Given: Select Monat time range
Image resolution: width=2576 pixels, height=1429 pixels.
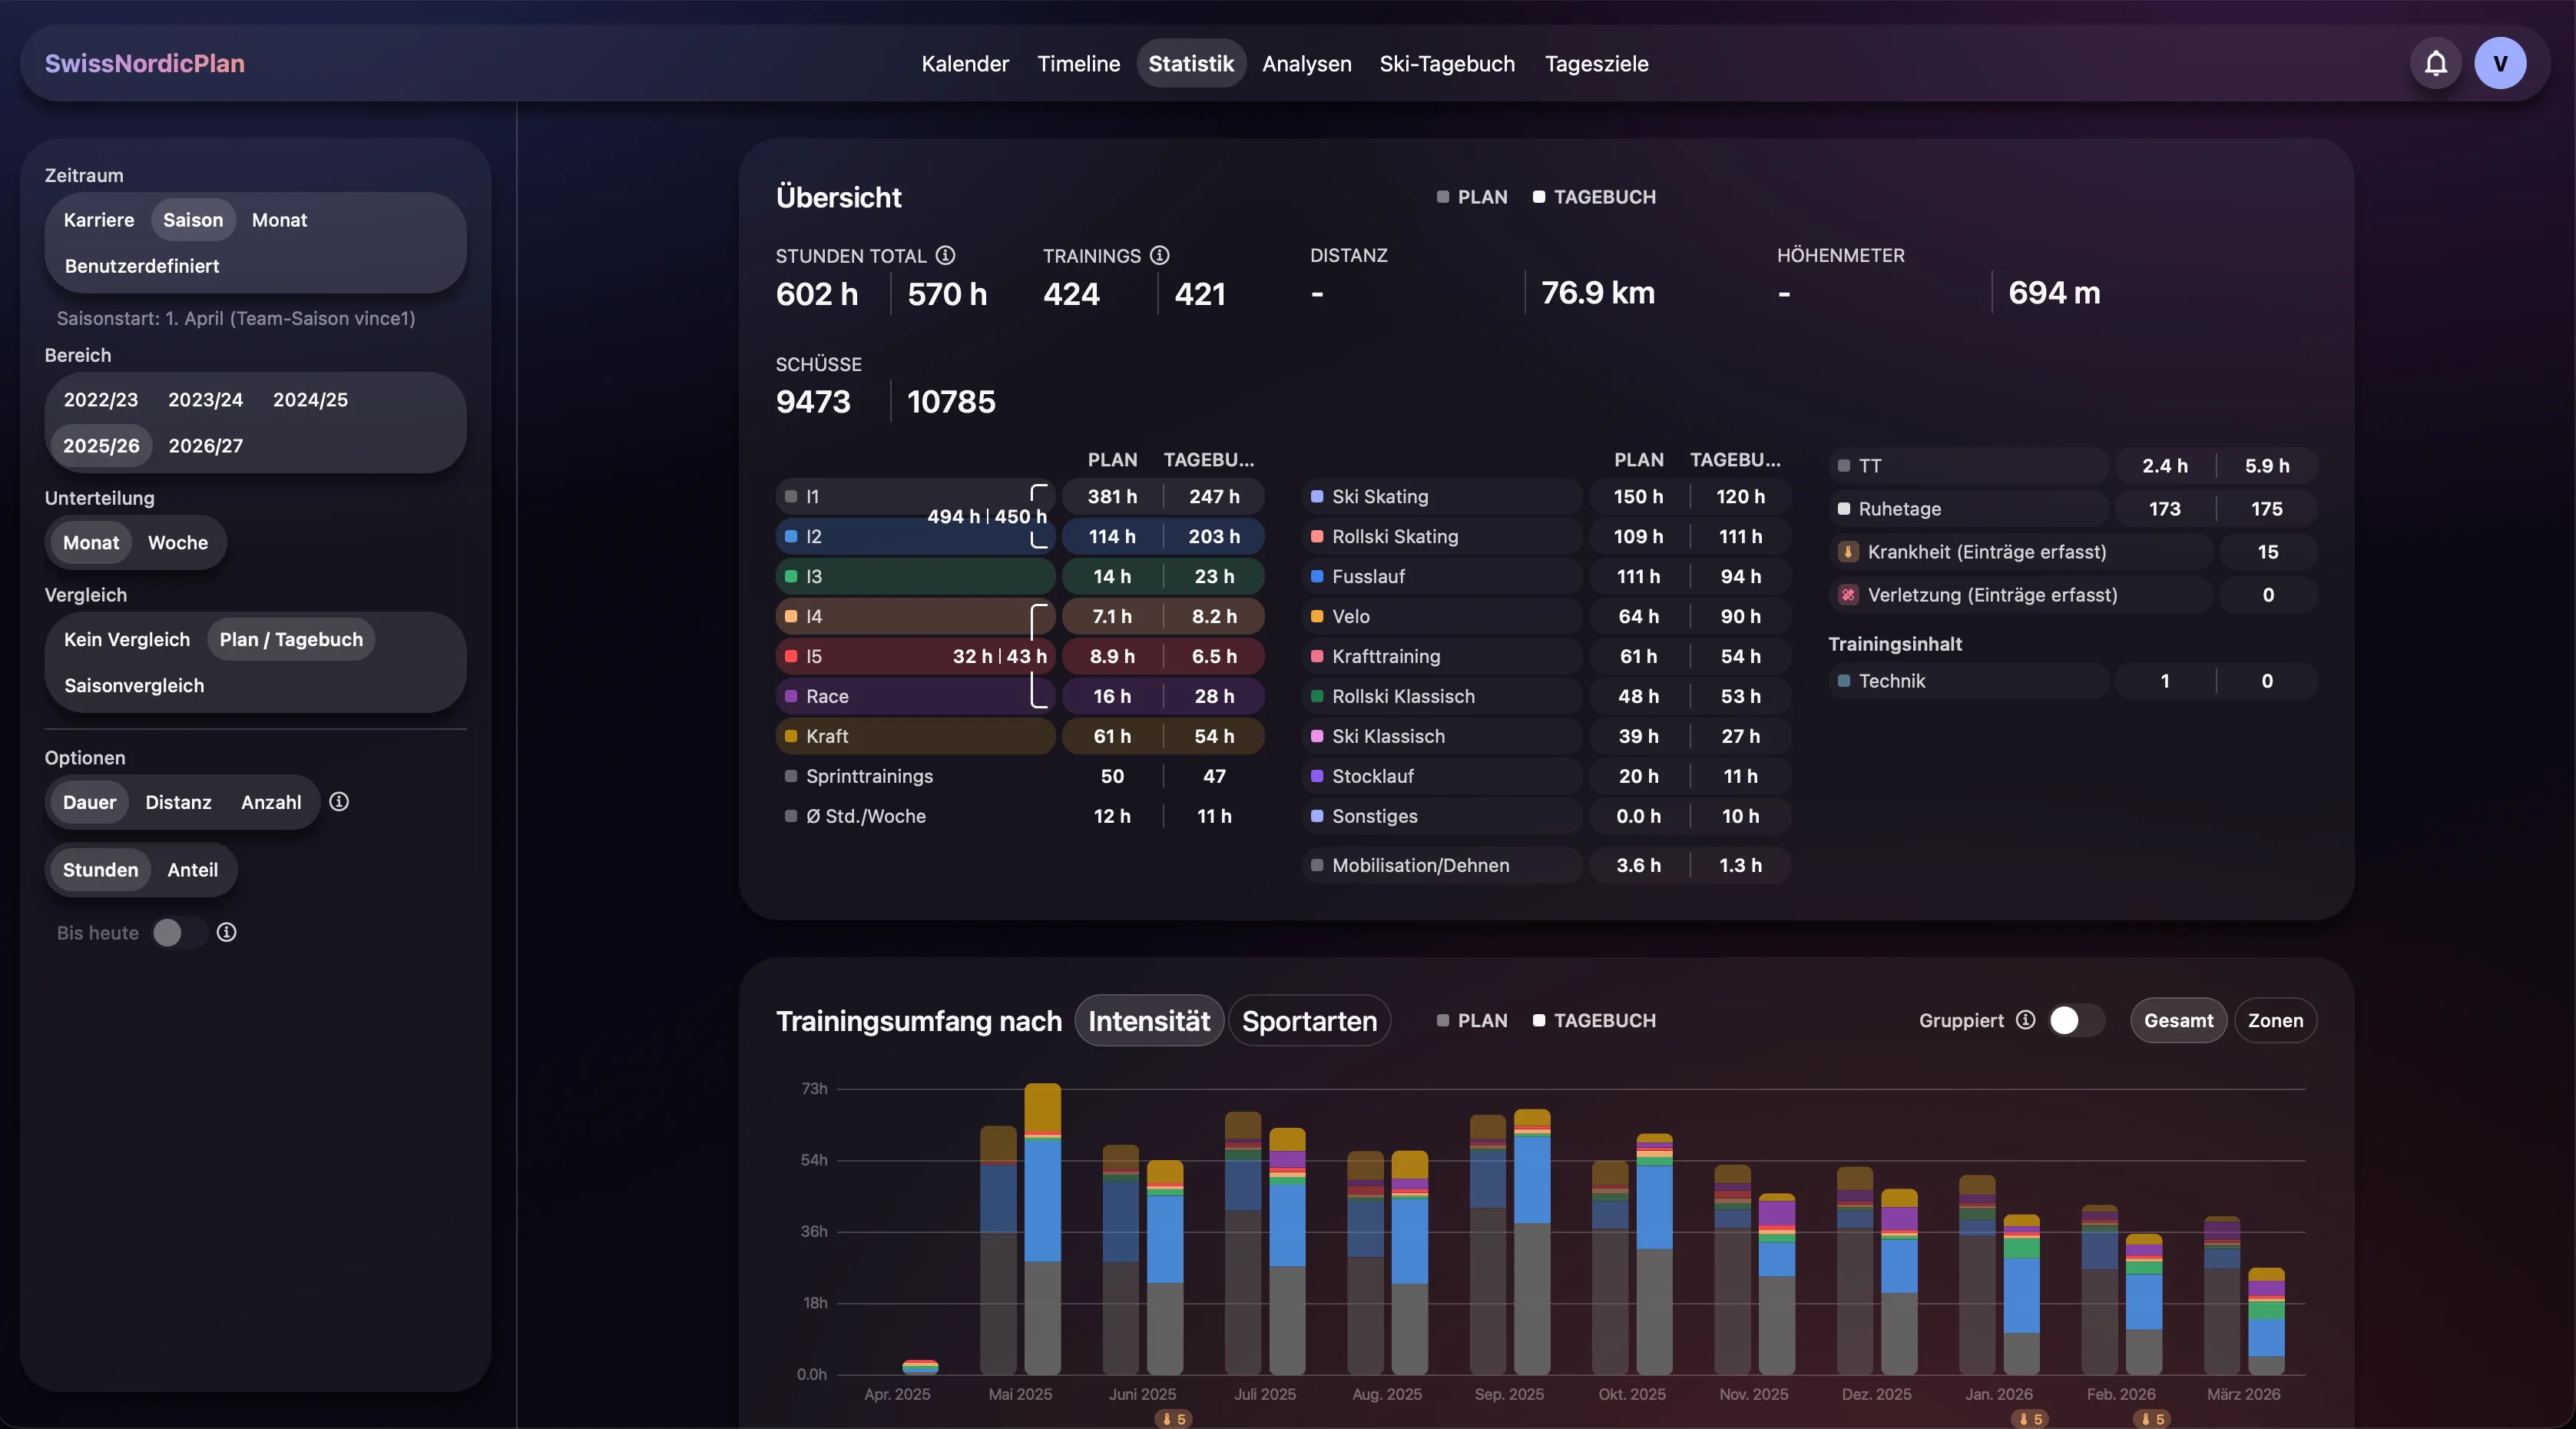Looking at the screenshot, I should [x=279, y=220].
